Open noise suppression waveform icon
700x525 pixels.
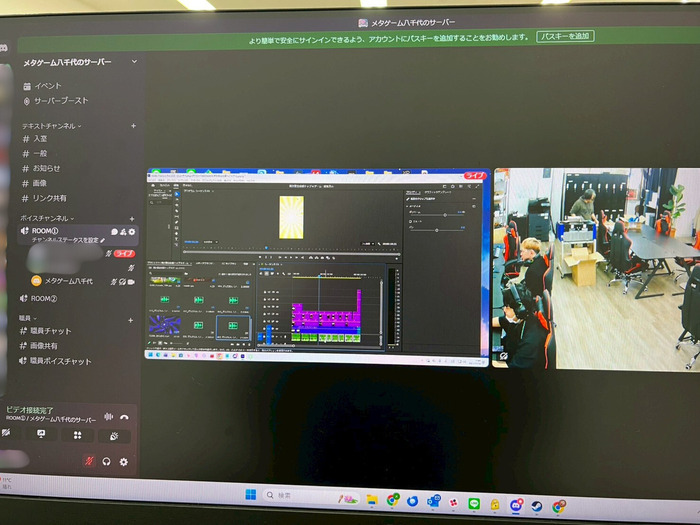coord(108,417)
